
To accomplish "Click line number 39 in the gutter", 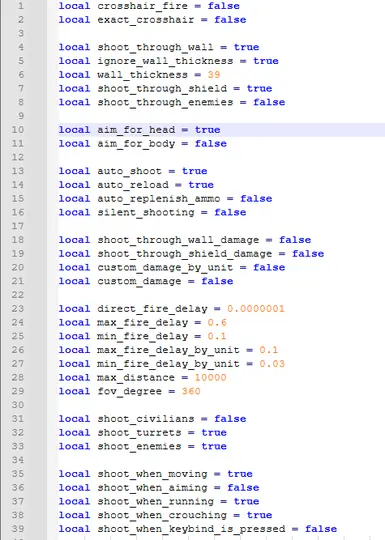I will [x=18, y=529].
